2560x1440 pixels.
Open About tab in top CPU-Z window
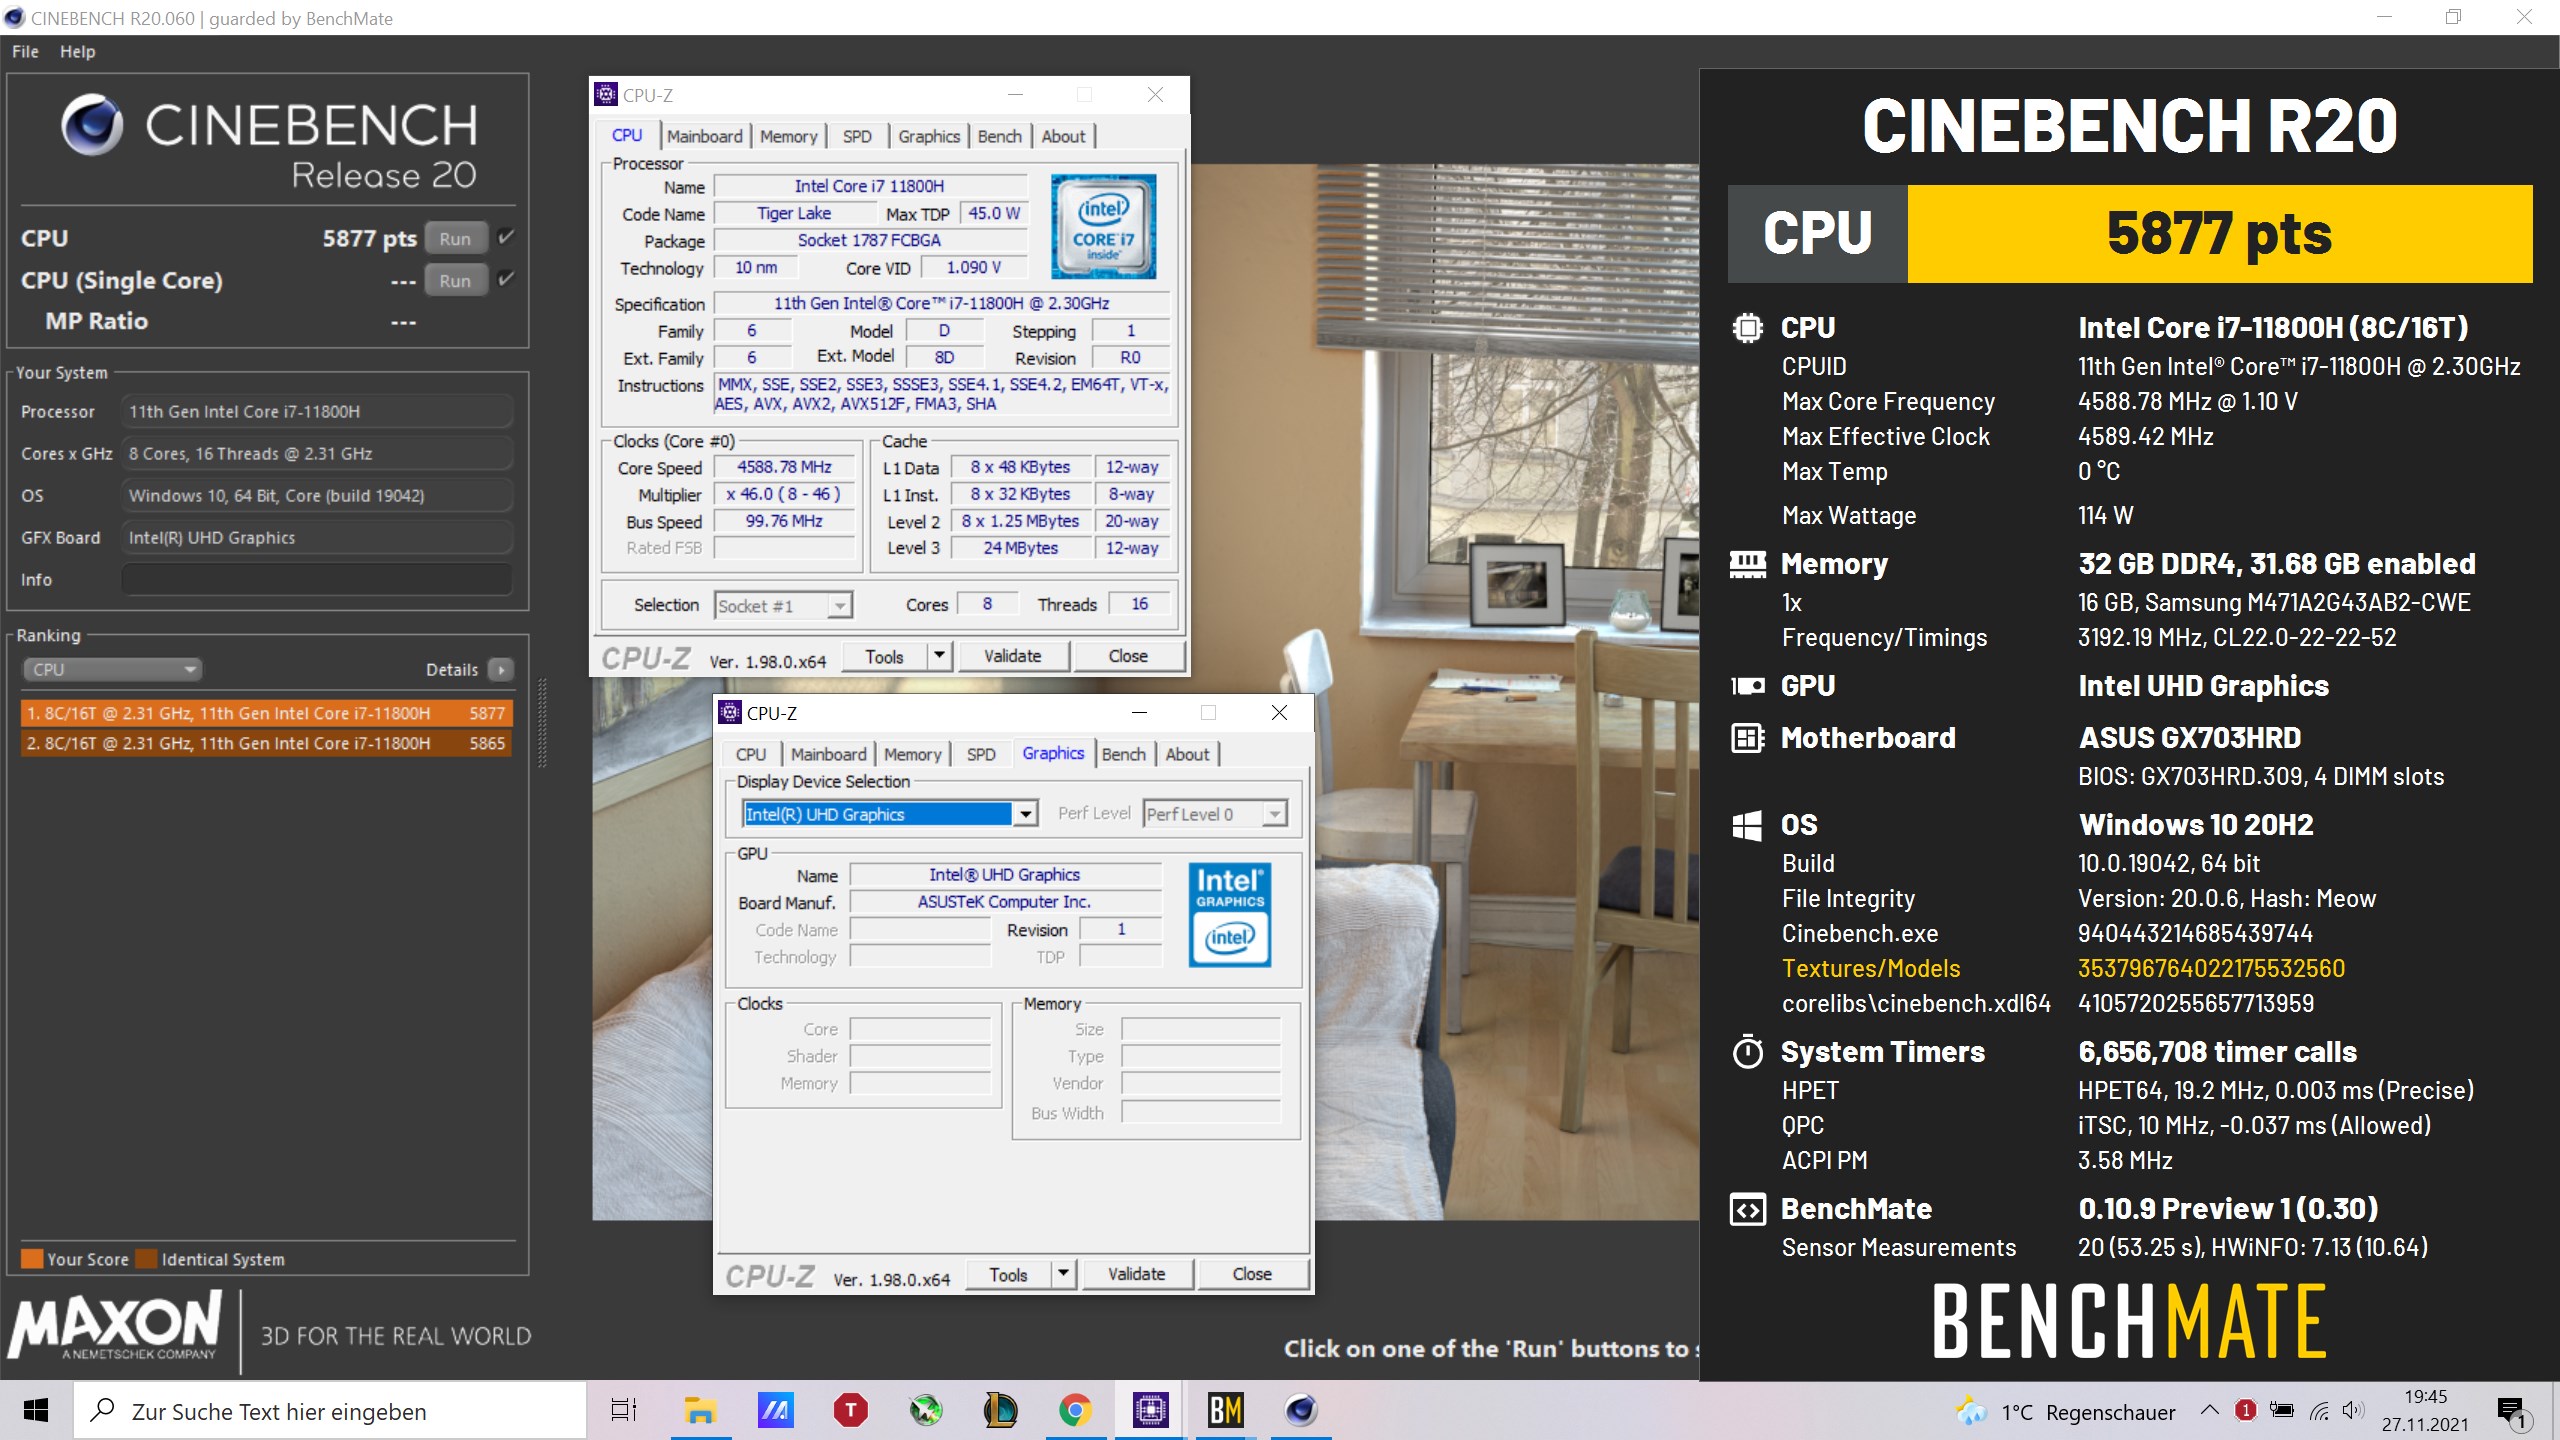coord(1063,136)
